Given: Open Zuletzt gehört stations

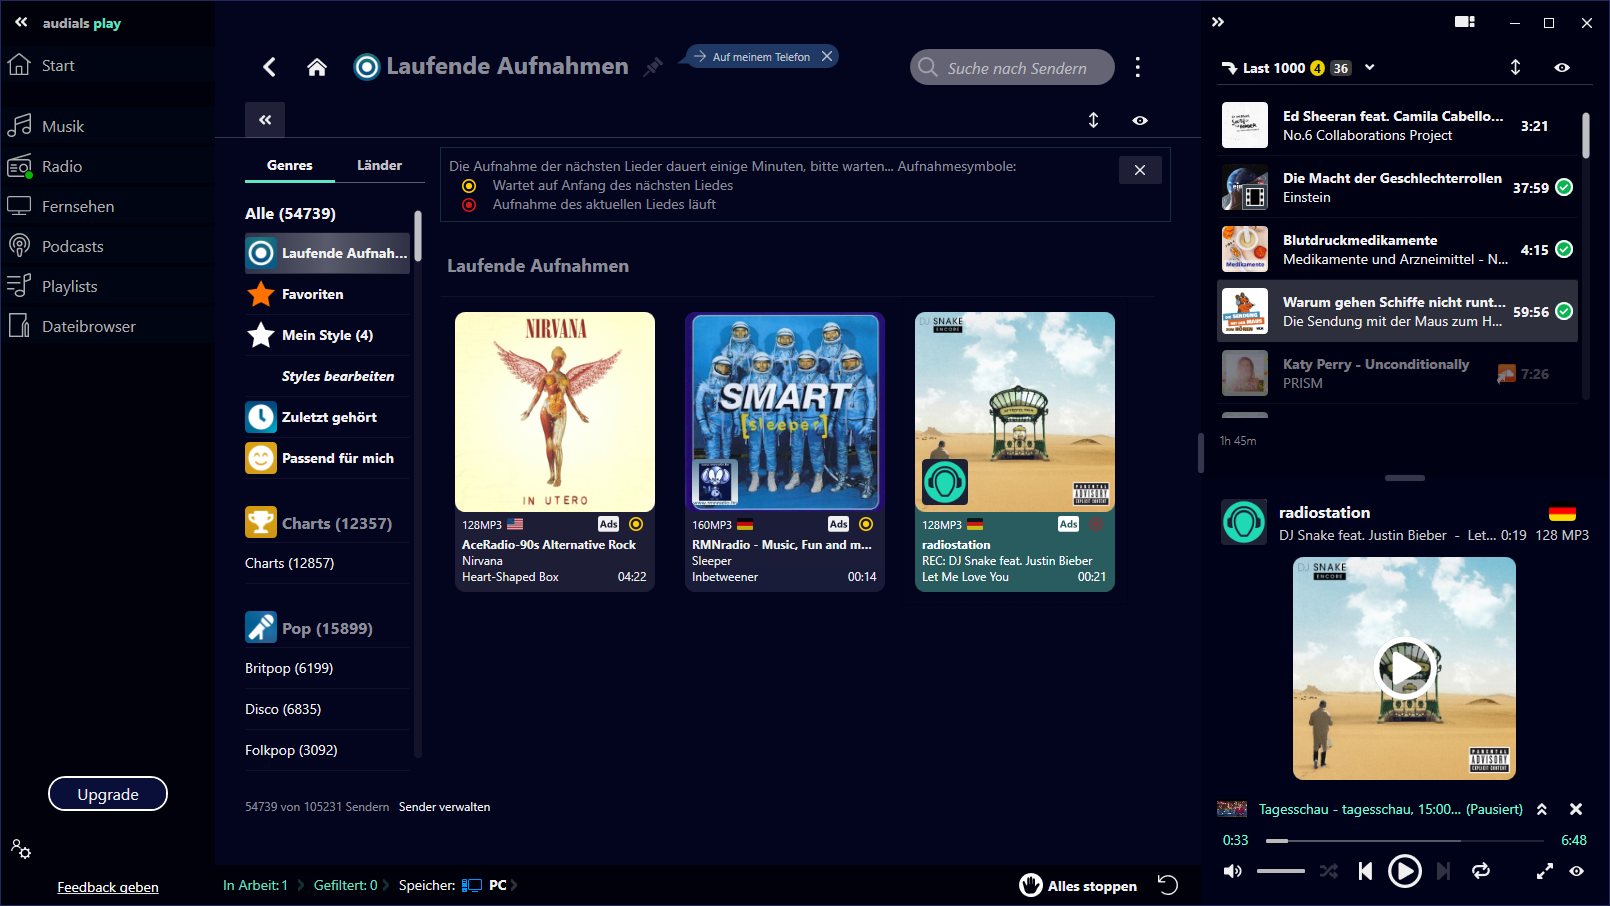Looking at the screenshot, I should pos(327,417).
